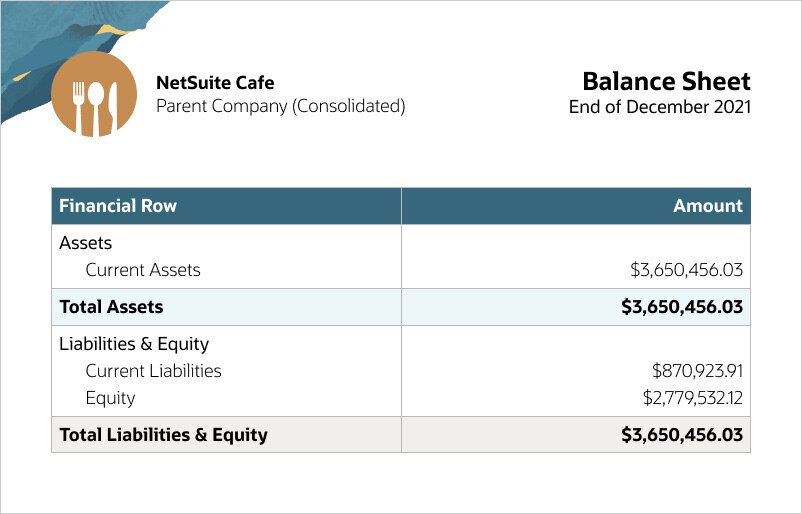The width and height of the screenshot is (802, 514).
Task: Click the End of December 2021 date
Action: (x=659, y=106)
